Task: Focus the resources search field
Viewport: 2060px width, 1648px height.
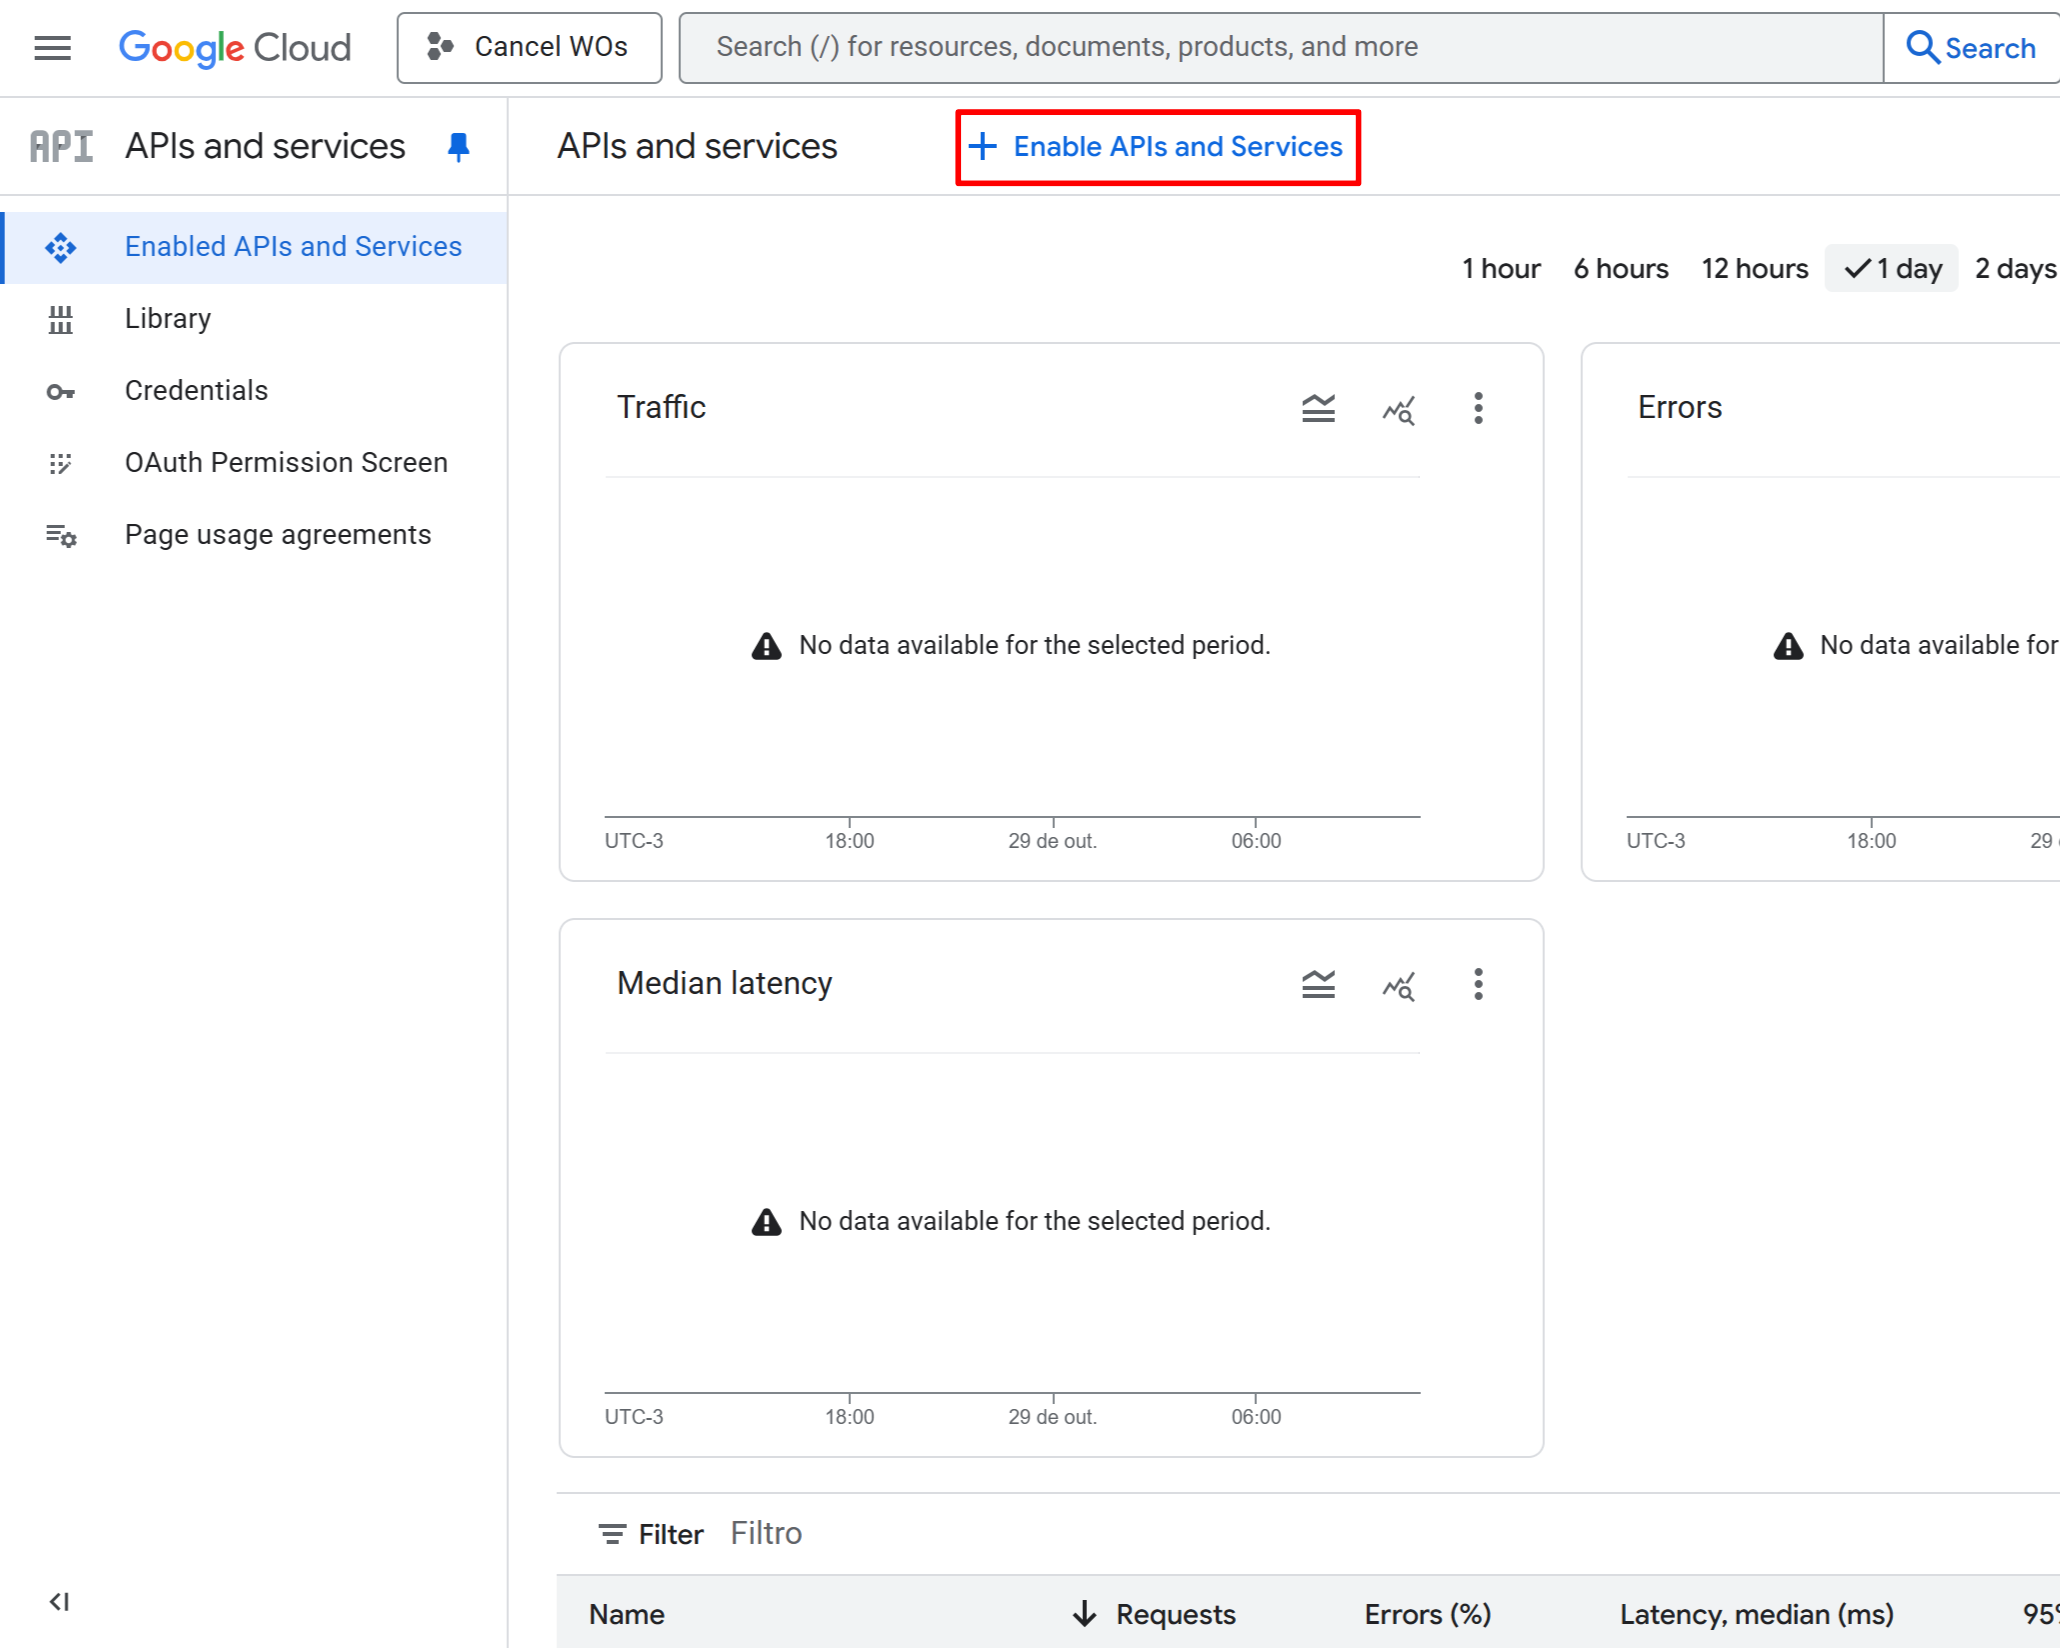Action: tap(1280, 47)
